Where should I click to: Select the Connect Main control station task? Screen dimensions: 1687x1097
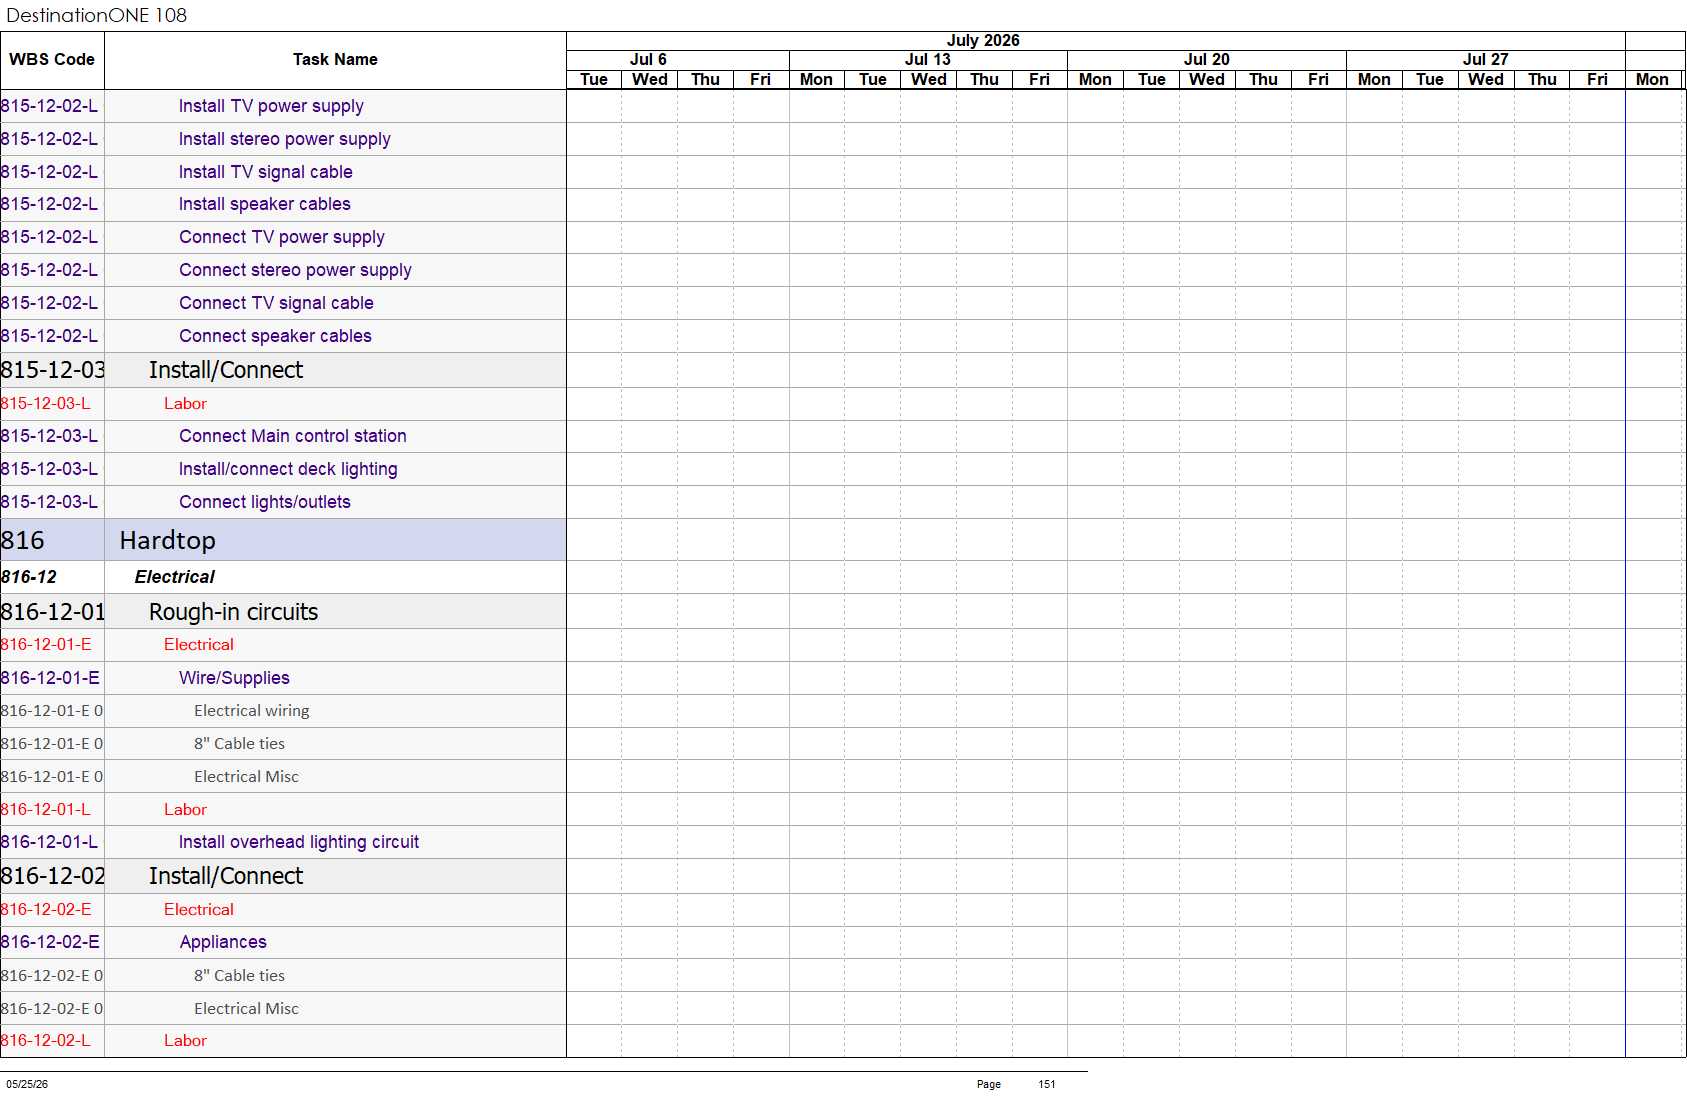coord(292,436)
